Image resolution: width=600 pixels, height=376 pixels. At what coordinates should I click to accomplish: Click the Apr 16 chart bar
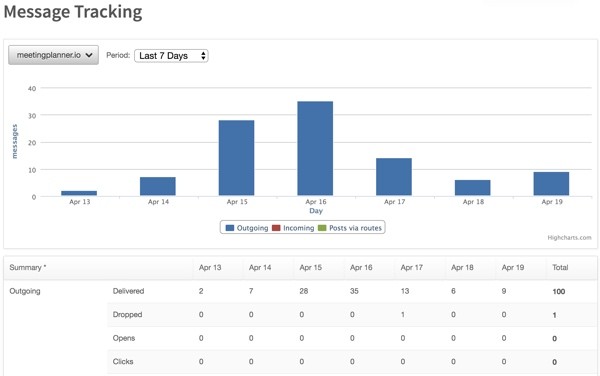315,148
